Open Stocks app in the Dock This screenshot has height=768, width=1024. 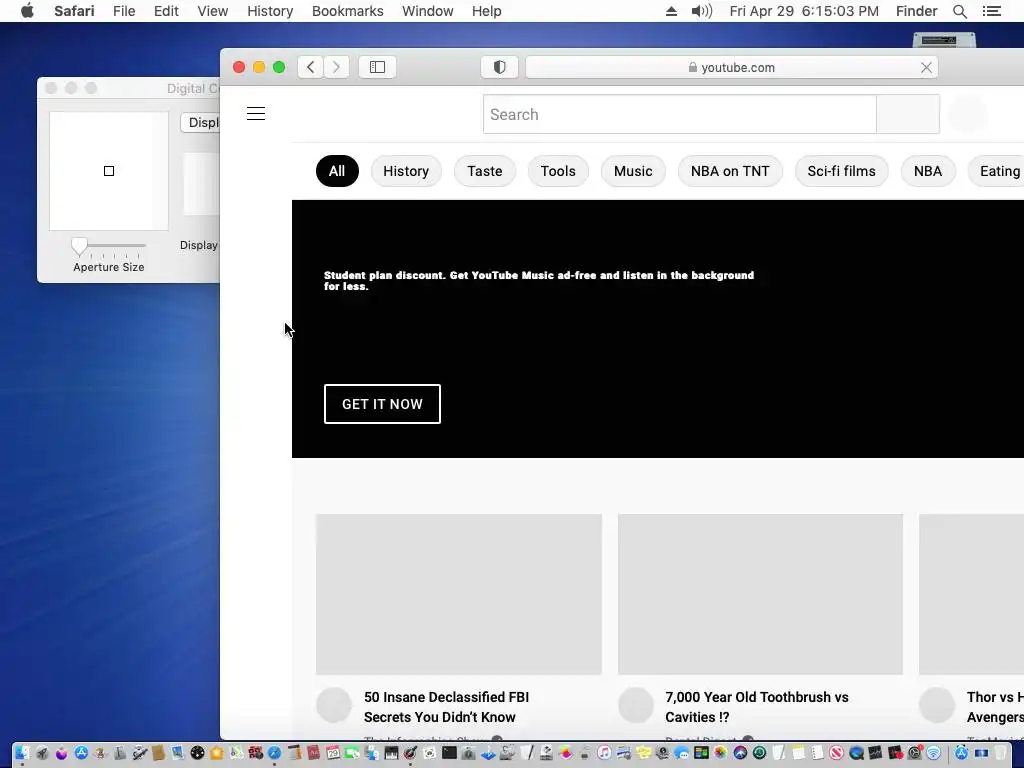pos(875,753)
